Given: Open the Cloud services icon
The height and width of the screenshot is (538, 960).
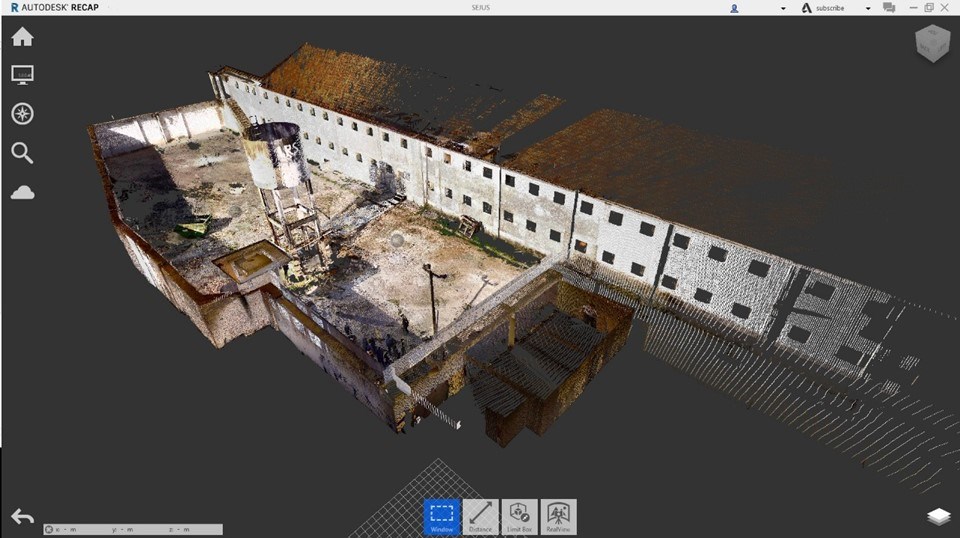Looking at the screenshot, I should tap(22, 192).
